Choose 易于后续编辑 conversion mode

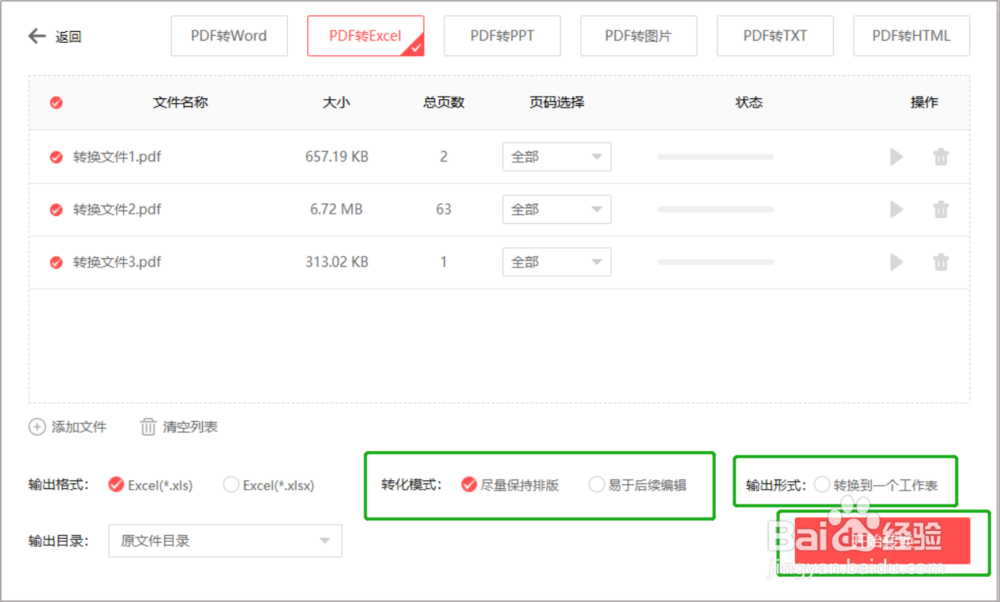pyautogui.click(x=597, y=483)
